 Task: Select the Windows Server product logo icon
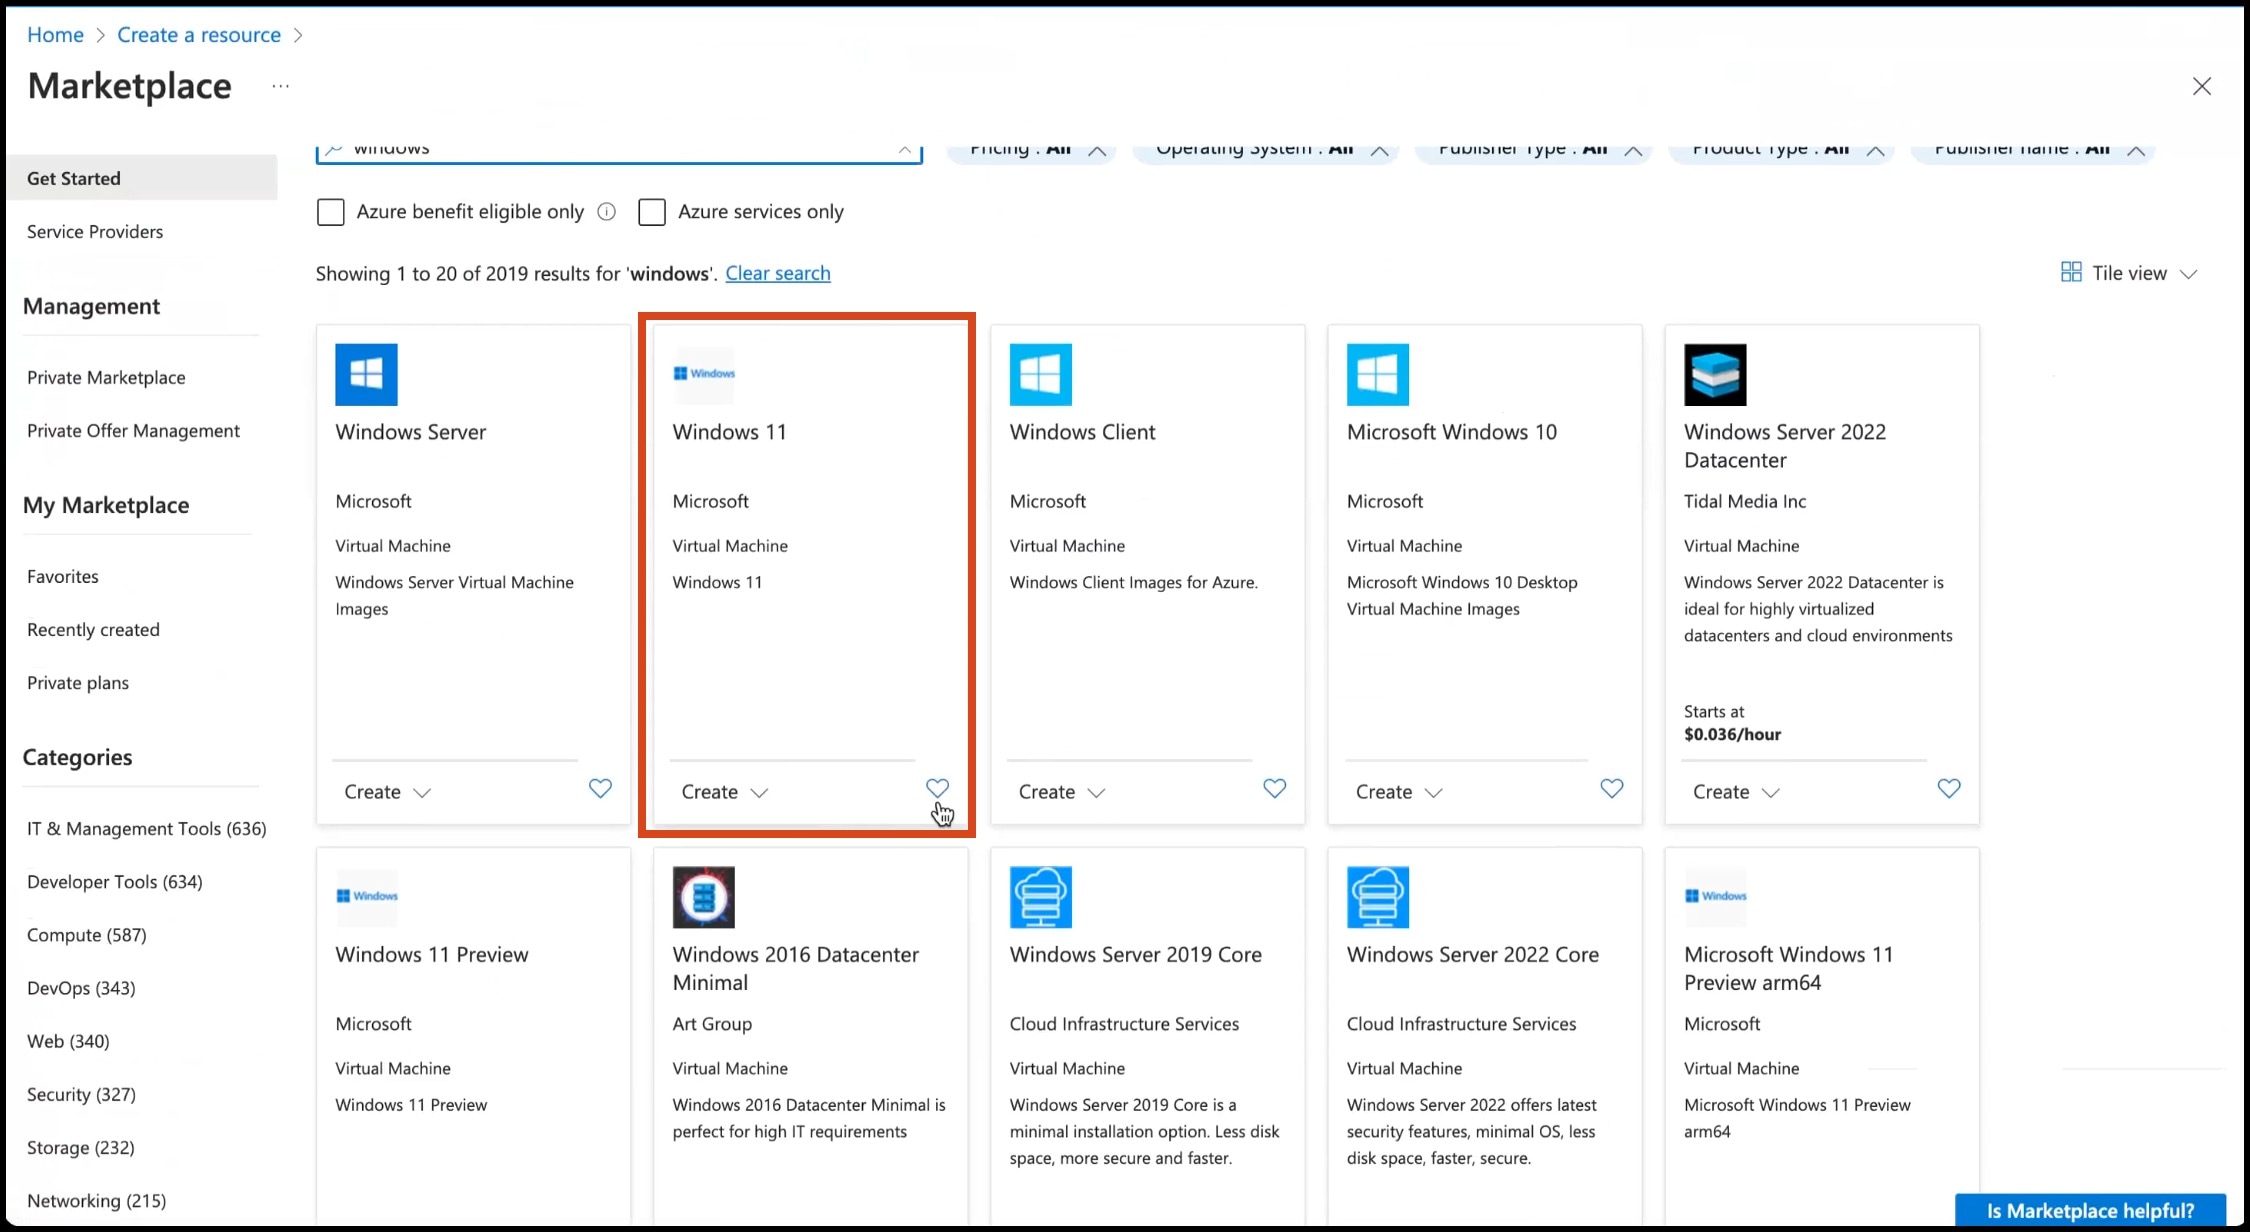click(x=366, y=374)
